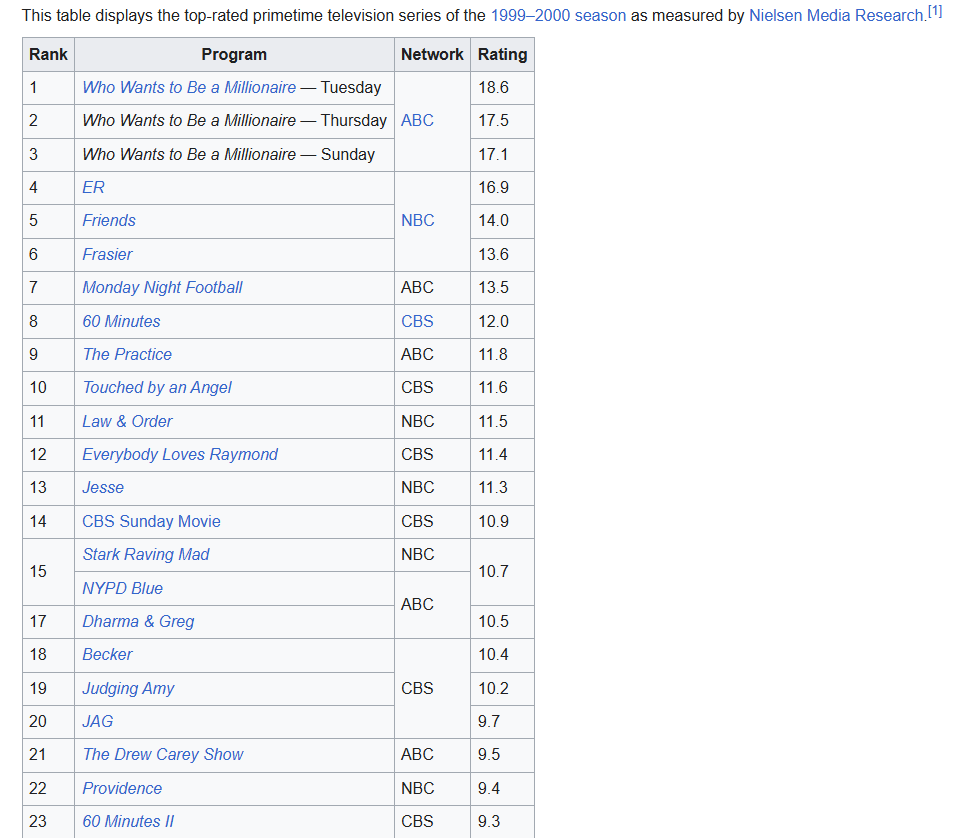The image size is (955, 838).
Task: Click the rank 1 cell
Action: (x=49, y=88)
